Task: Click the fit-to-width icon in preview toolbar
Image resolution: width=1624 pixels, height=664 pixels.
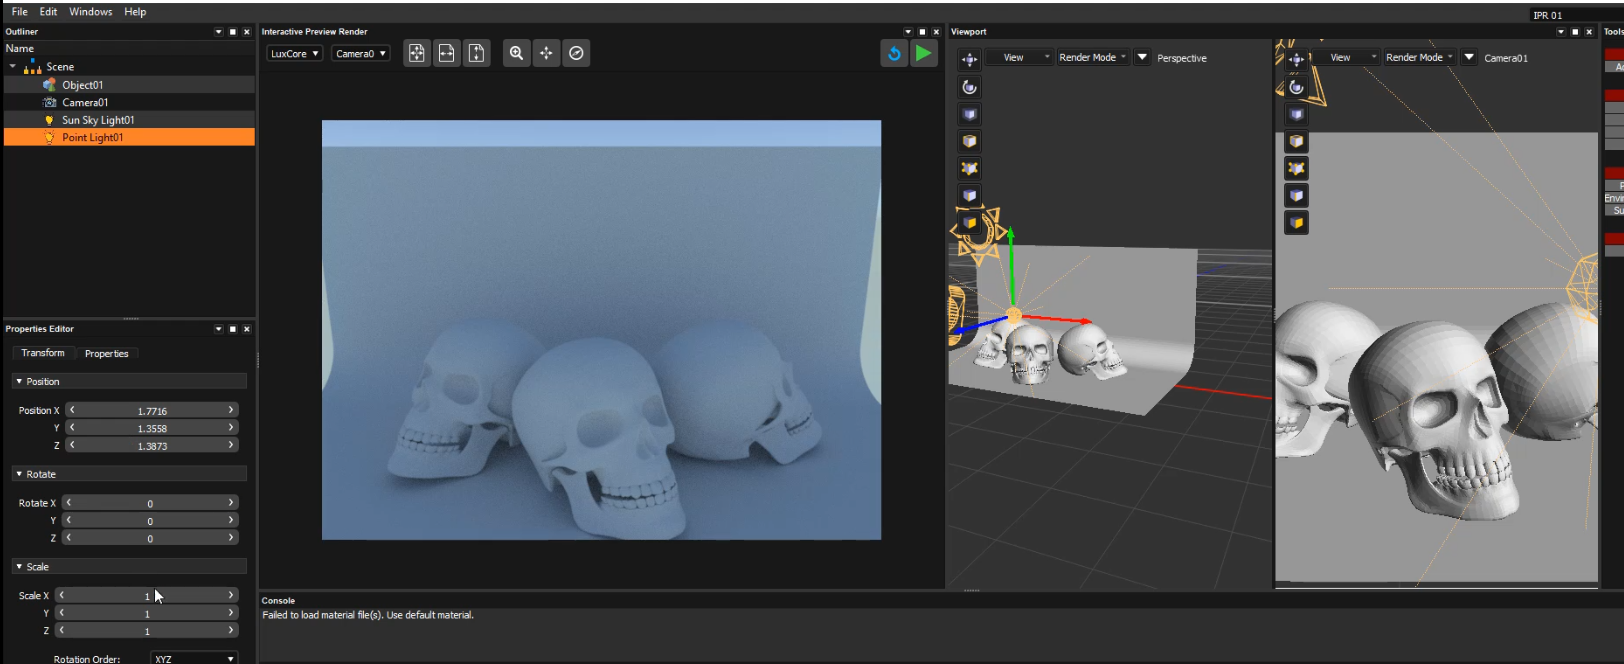Action: (447, 54)
